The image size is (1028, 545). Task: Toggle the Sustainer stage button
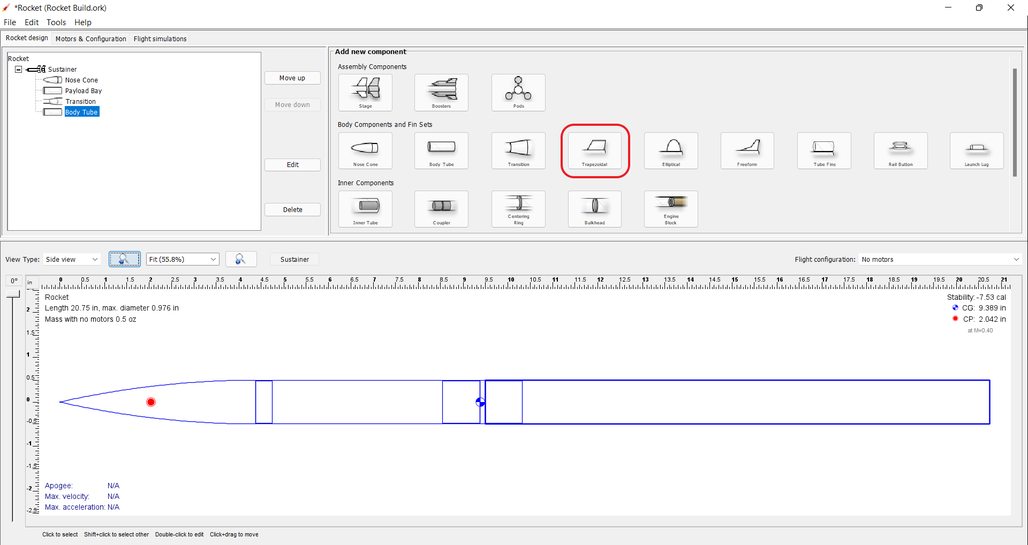293,259
